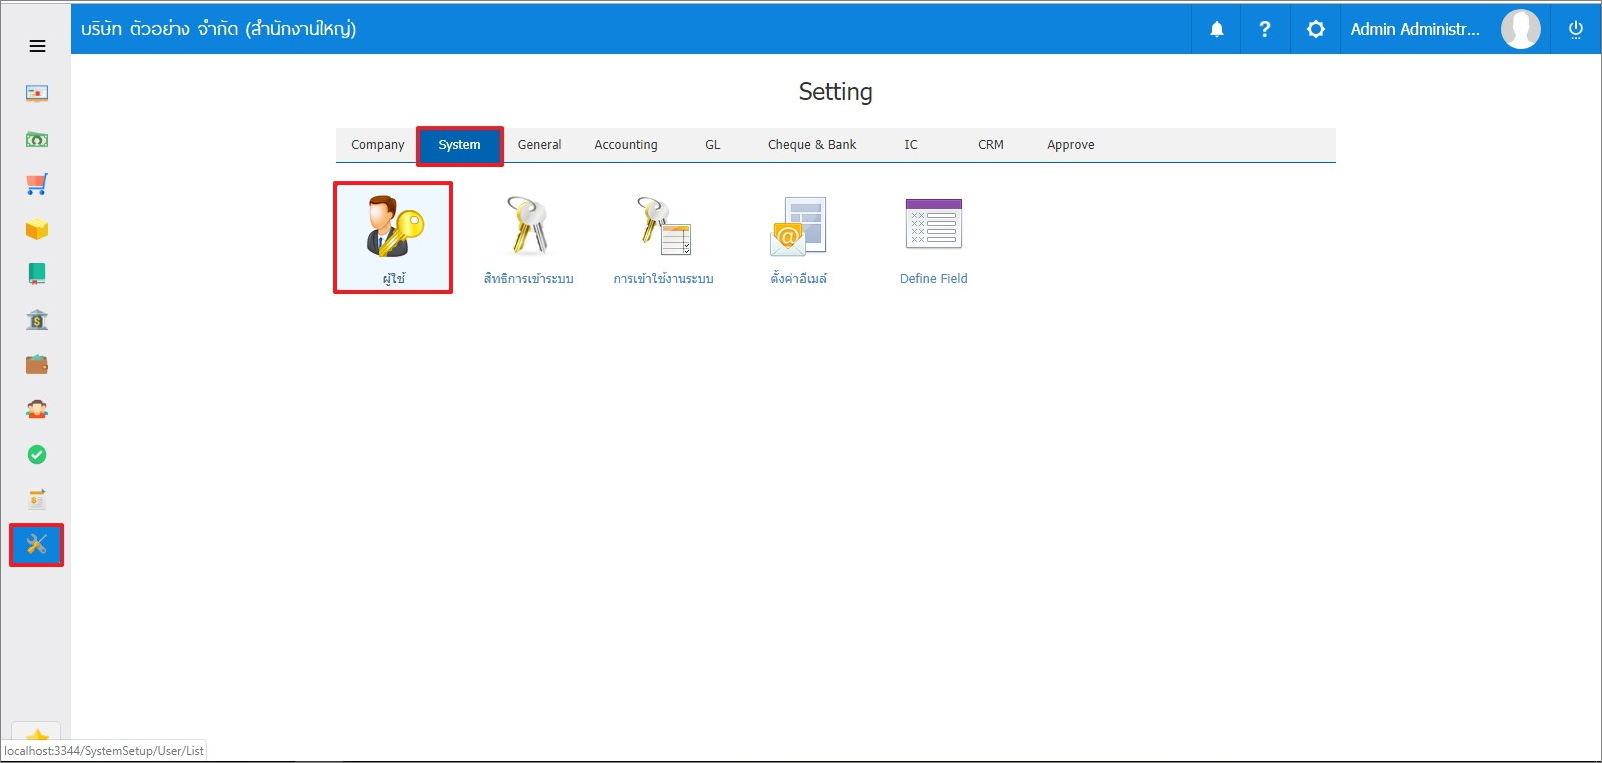The width and height of the screenshot is (1602, 763).
Task: Switch to the General tab
Action: [x=540, y=145]
